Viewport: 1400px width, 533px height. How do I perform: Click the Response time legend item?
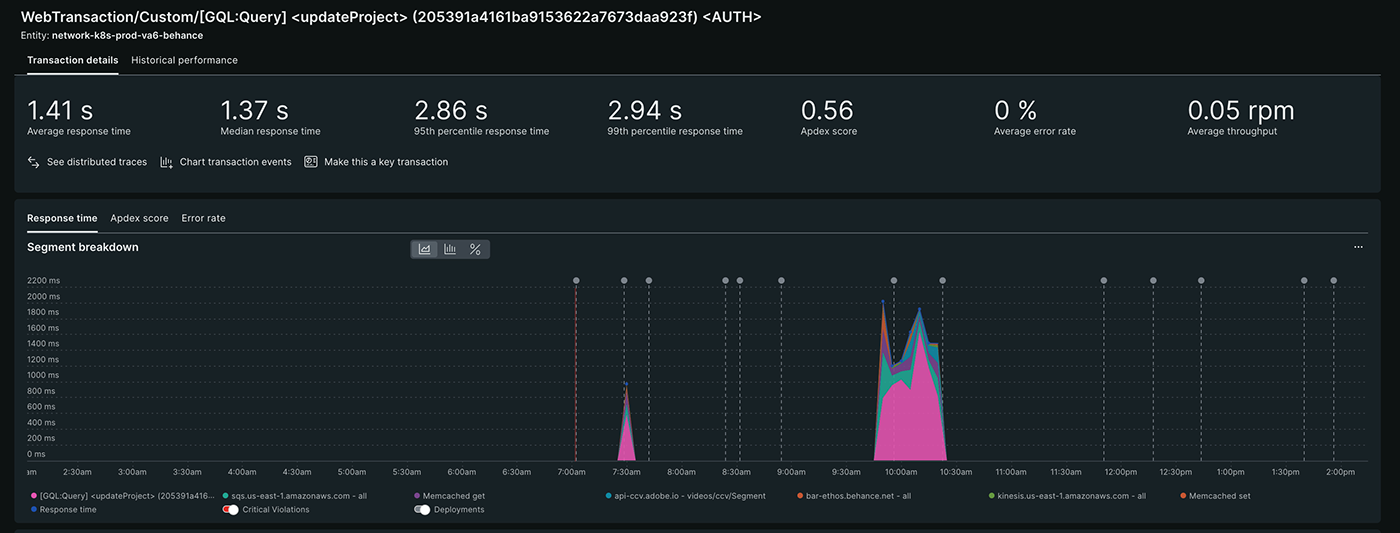67,510
